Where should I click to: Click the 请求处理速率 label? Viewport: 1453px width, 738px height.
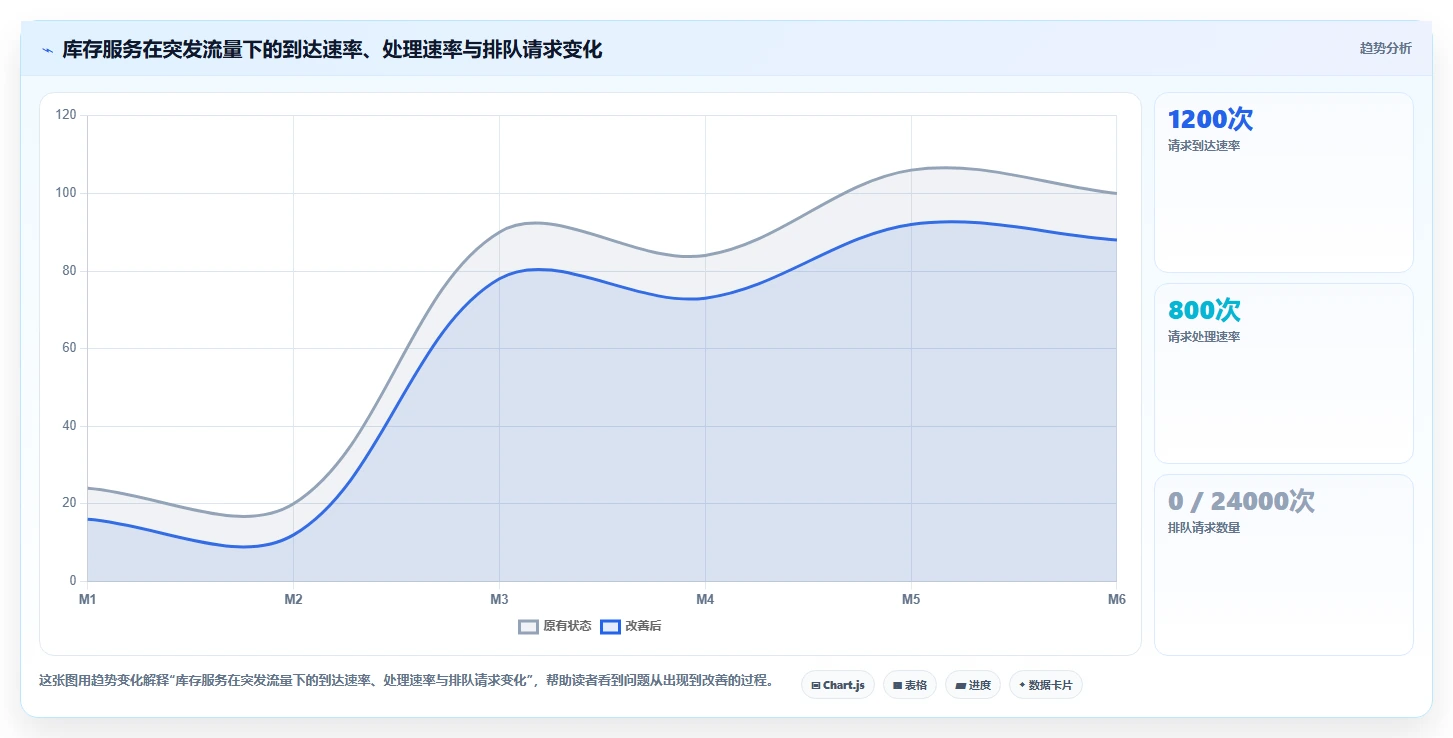[x=1204, y=337]
